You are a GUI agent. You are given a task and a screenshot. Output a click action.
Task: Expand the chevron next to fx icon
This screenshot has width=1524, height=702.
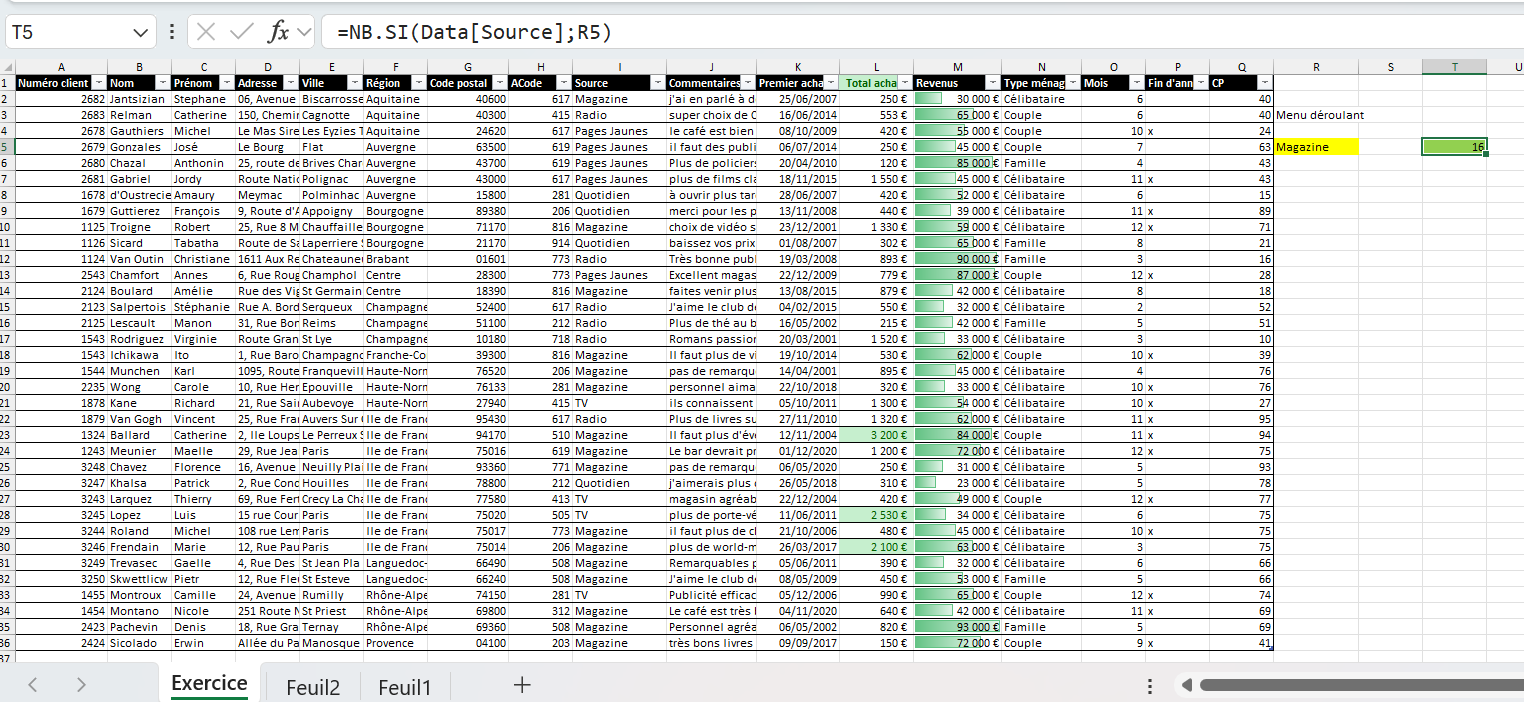pyautogui.click(x=303, y=32)
